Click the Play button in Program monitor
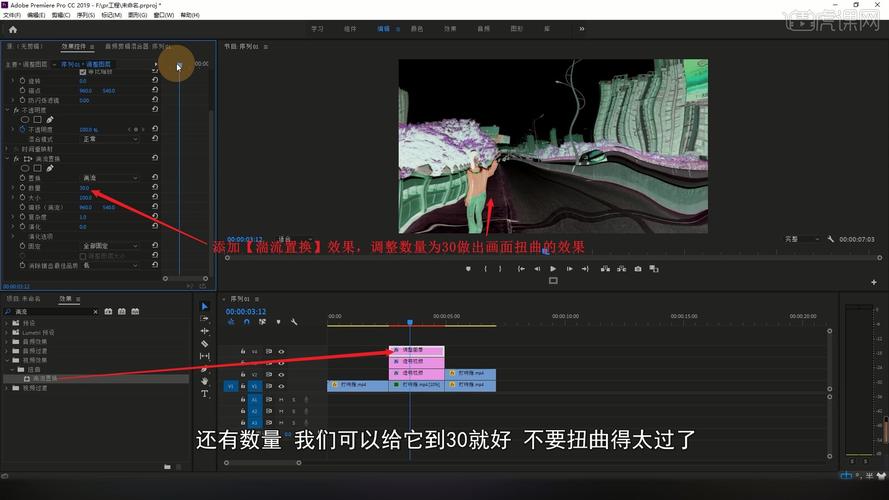This screenshot has height=500, width=889. [553, 269]
